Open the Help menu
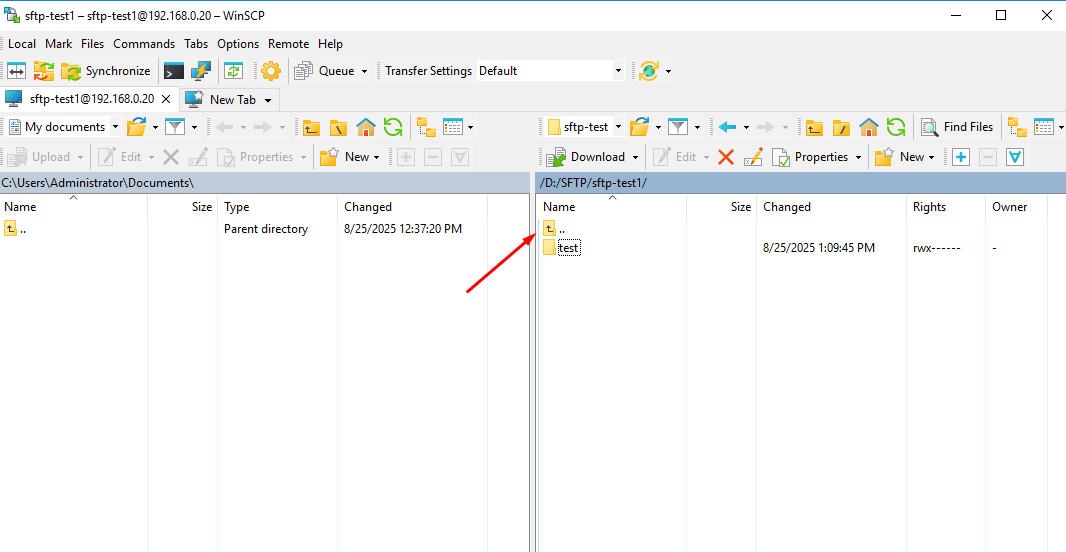This screenshot has height=552, width=1066. [x=330, y=44]
